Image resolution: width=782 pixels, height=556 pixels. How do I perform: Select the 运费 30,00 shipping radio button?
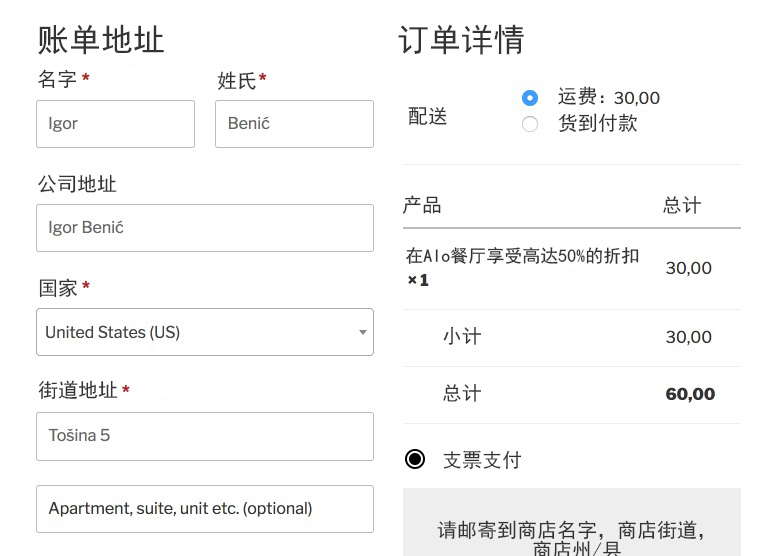pyautogui.click(x=530, y=98)
